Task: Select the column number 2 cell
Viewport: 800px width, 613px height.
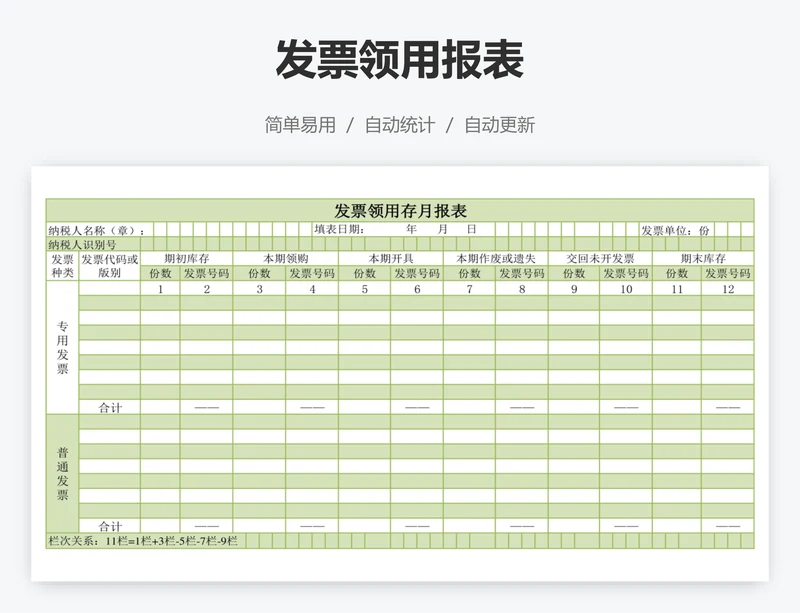Action: 207,289
